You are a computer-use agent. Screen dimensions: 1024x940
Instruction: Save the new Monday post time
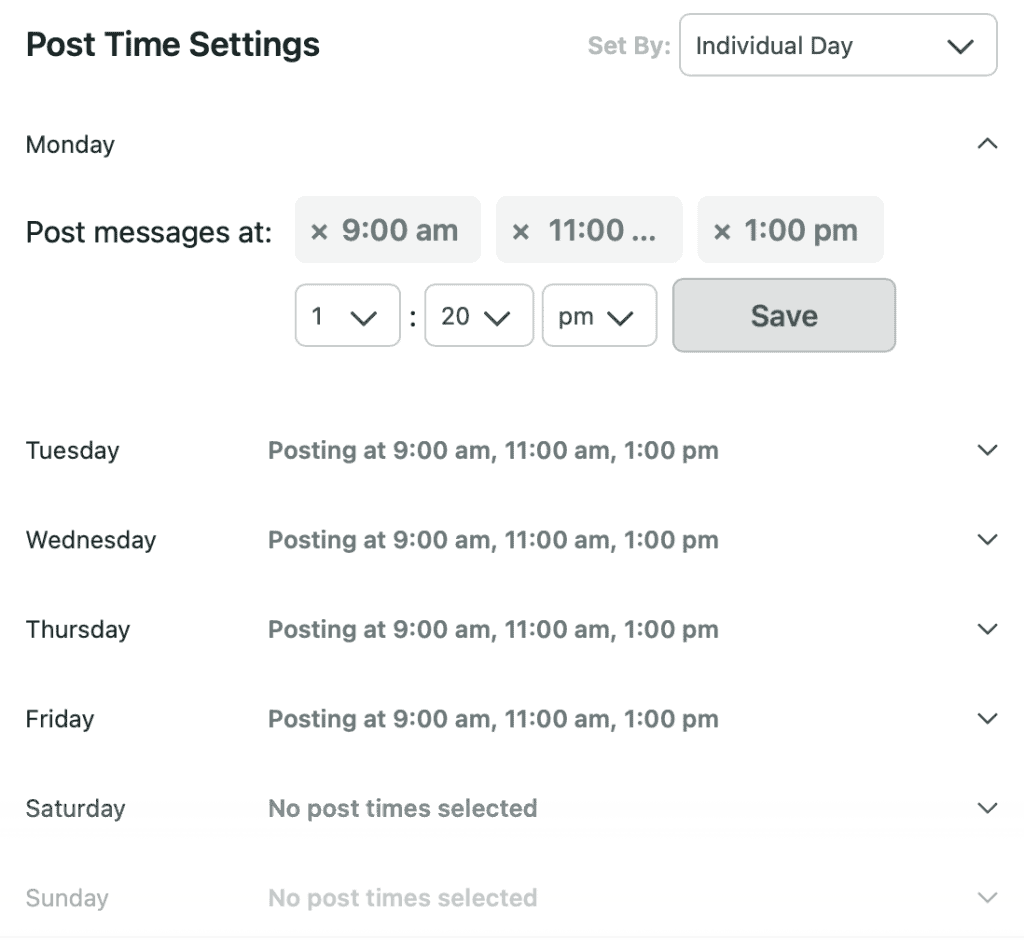(783, 315)
